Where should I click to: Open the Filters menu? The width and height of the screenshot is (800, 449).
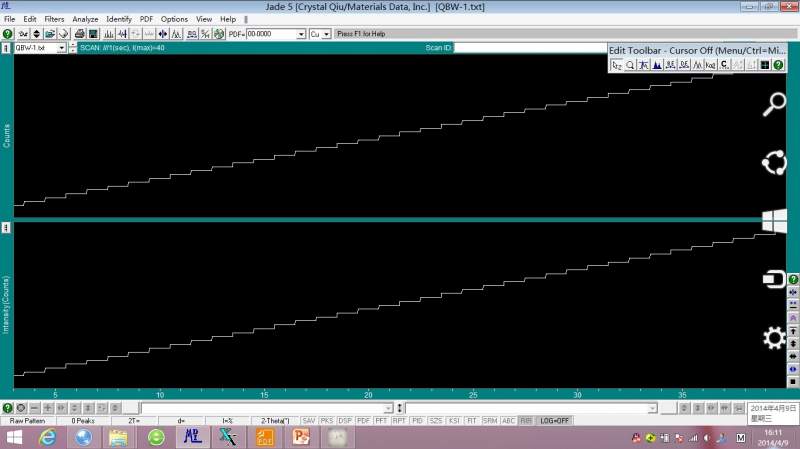click(x=54, y=19)
